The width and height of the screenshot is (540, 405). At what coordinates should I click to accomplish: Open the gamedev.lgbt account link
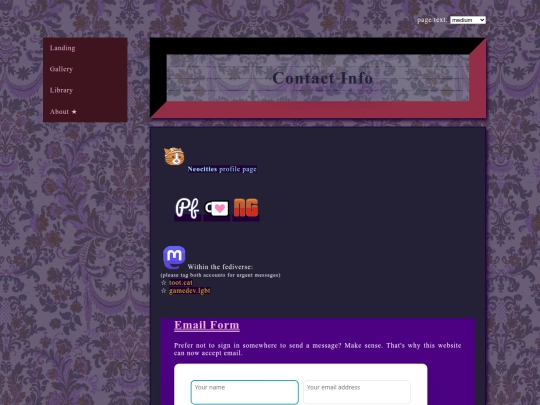[x=190, y=291]
